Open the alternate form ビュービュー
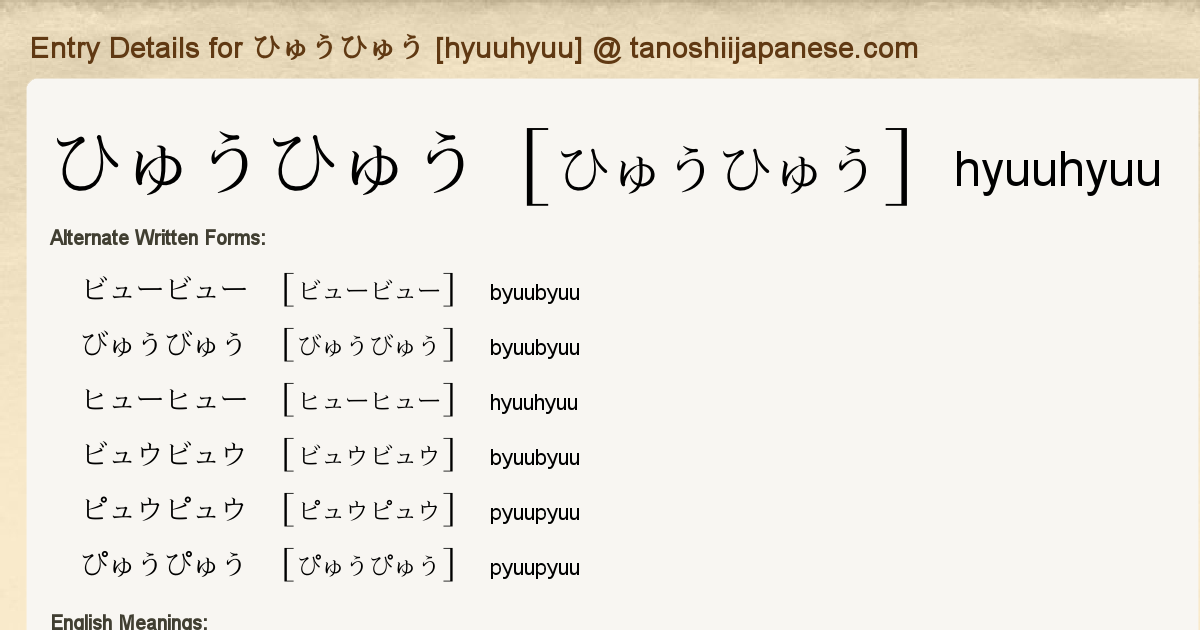The height and width of the screenshot is (630, 1200). (x=164, y=290)
